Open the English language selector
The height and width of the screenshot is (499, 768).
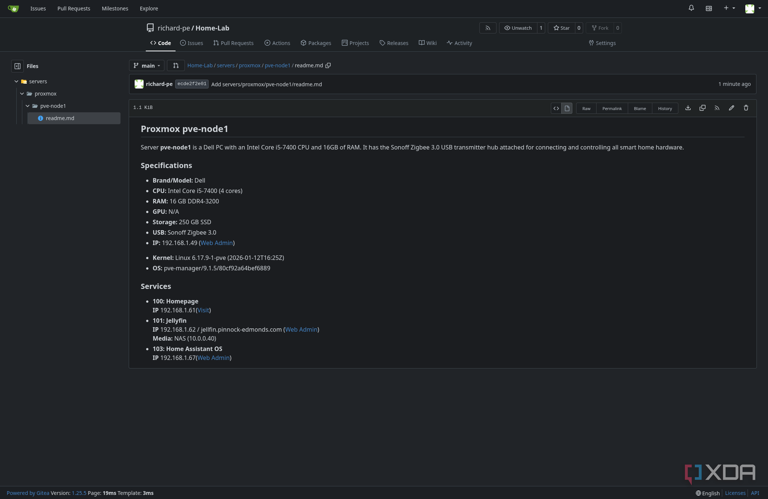(x=708, y=493)
